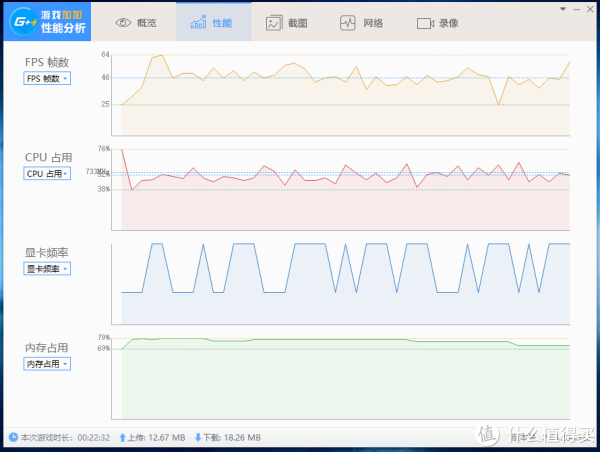Open the title bar triangle menu
This screenshot has height=452, width=600.
562,9
